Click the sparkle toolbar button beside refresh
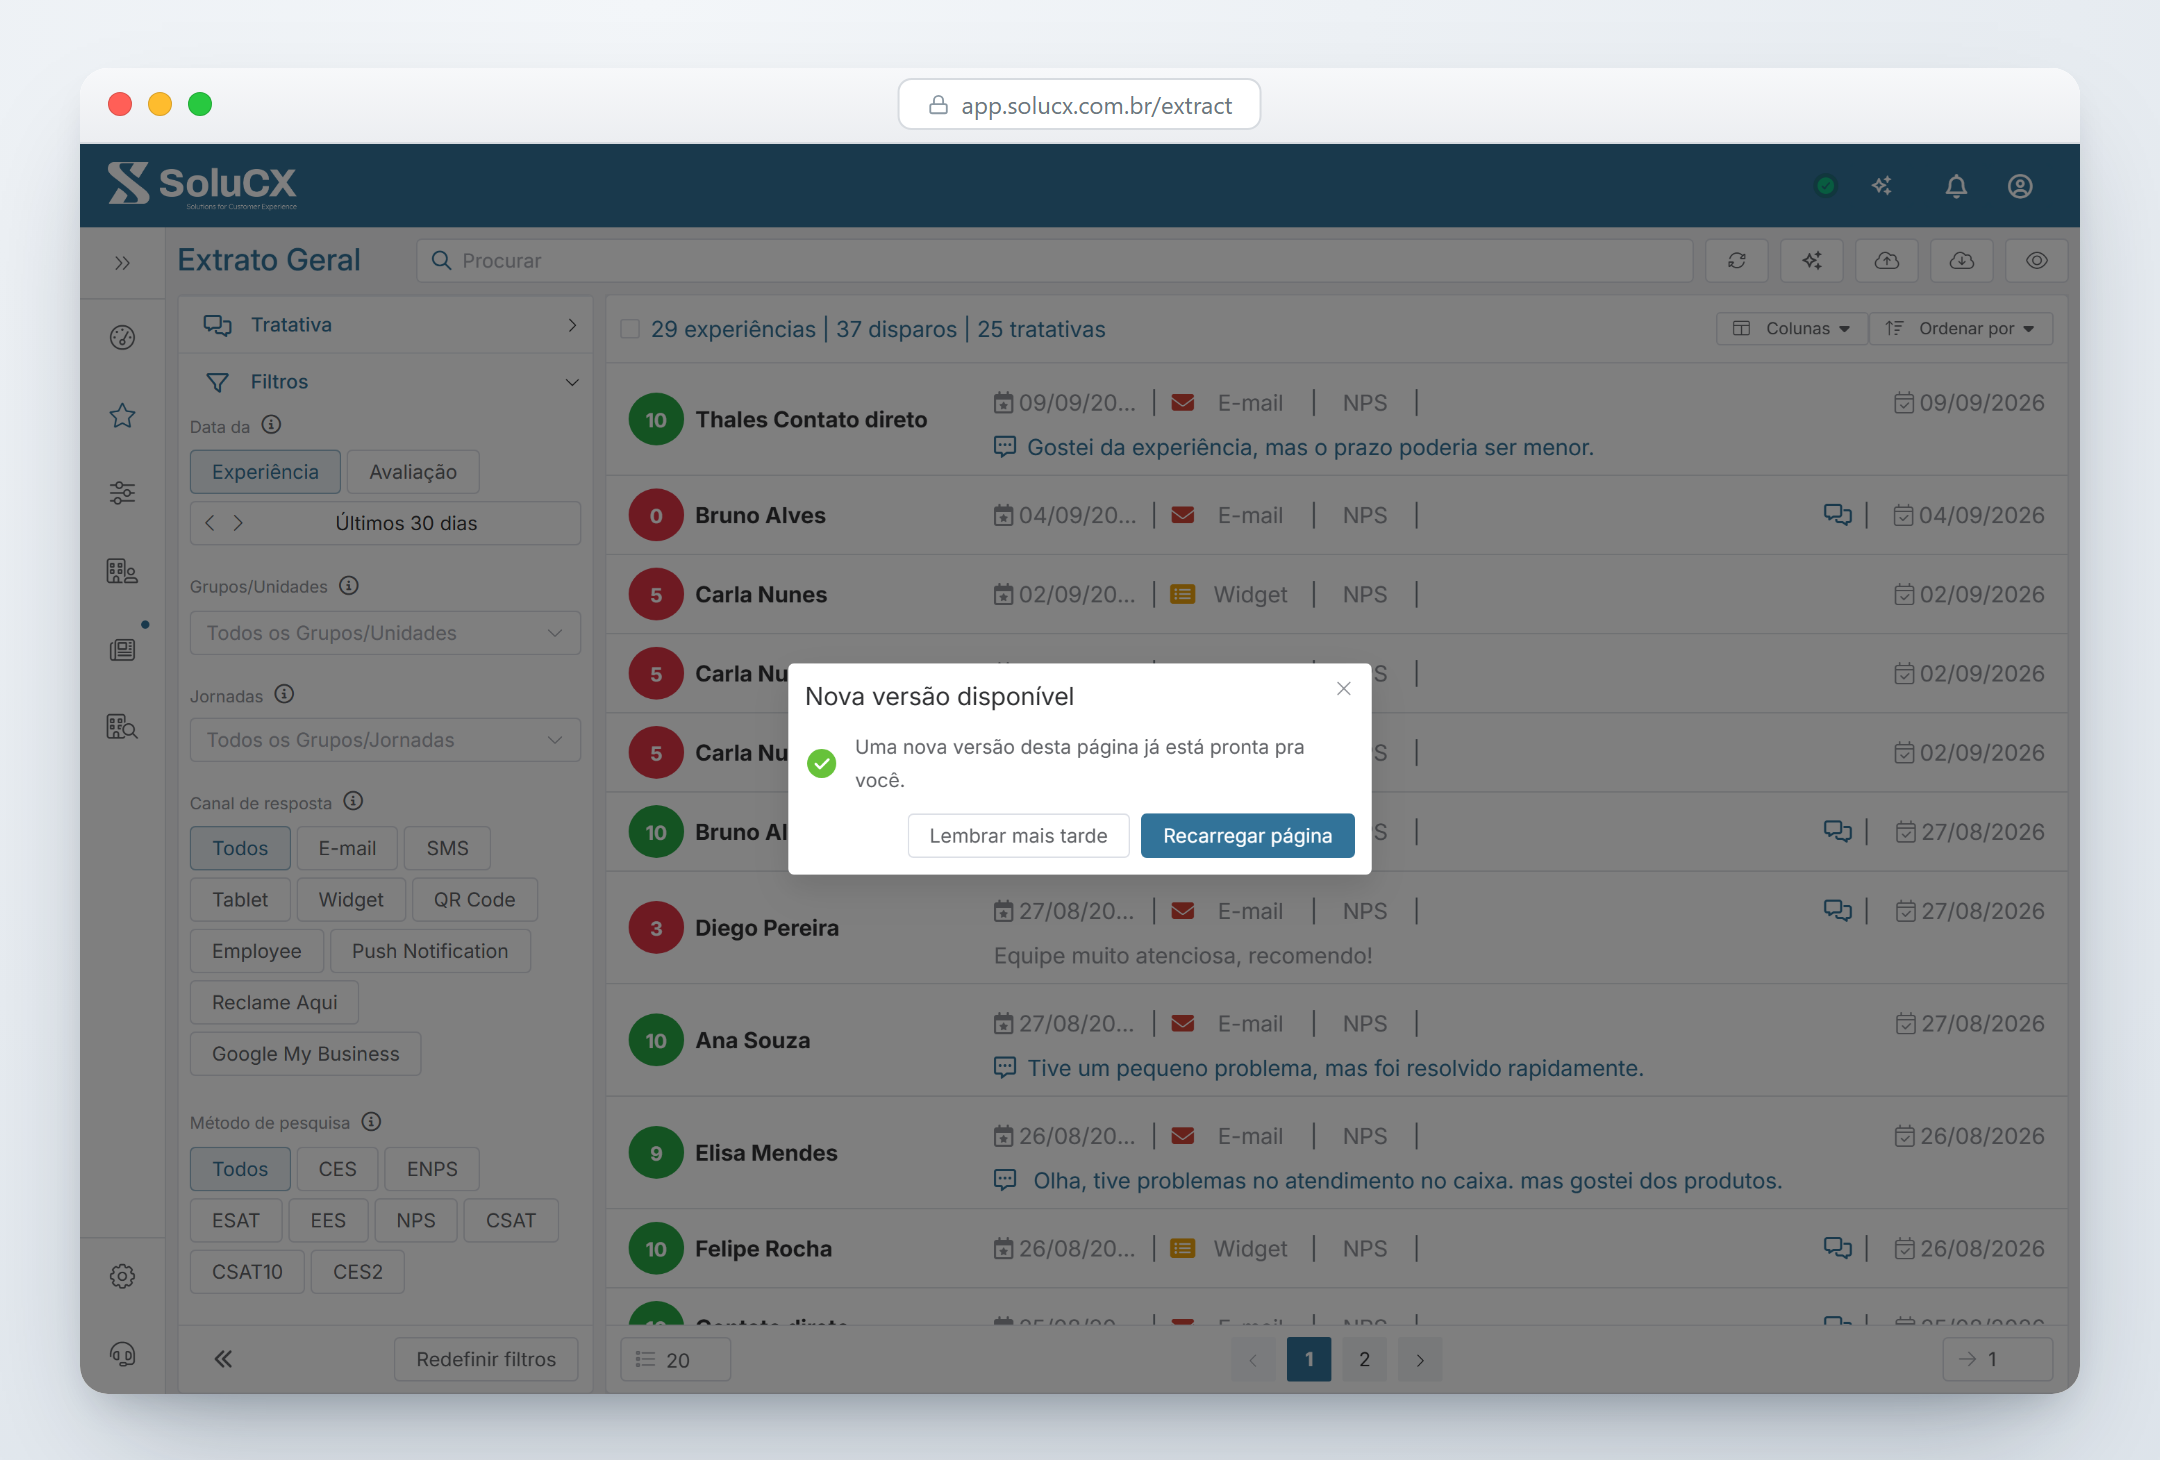This screenshot has width=2160, height=1460. [1812, 261]
